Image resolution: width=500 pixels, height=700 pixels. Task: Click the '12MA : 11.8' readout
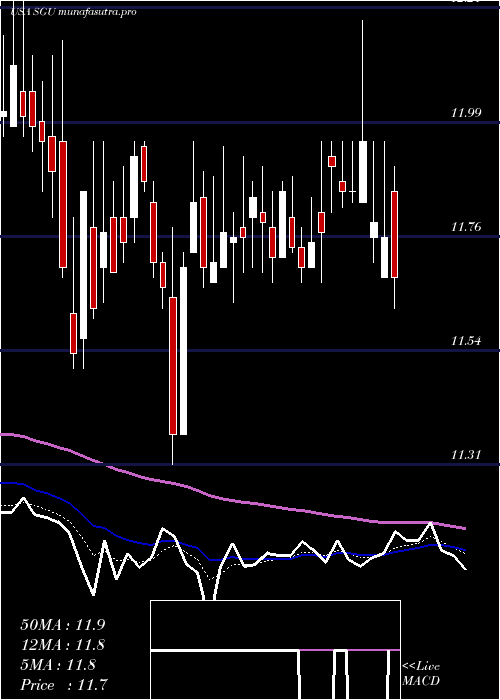pyautogui.click(x=63, y=645)
